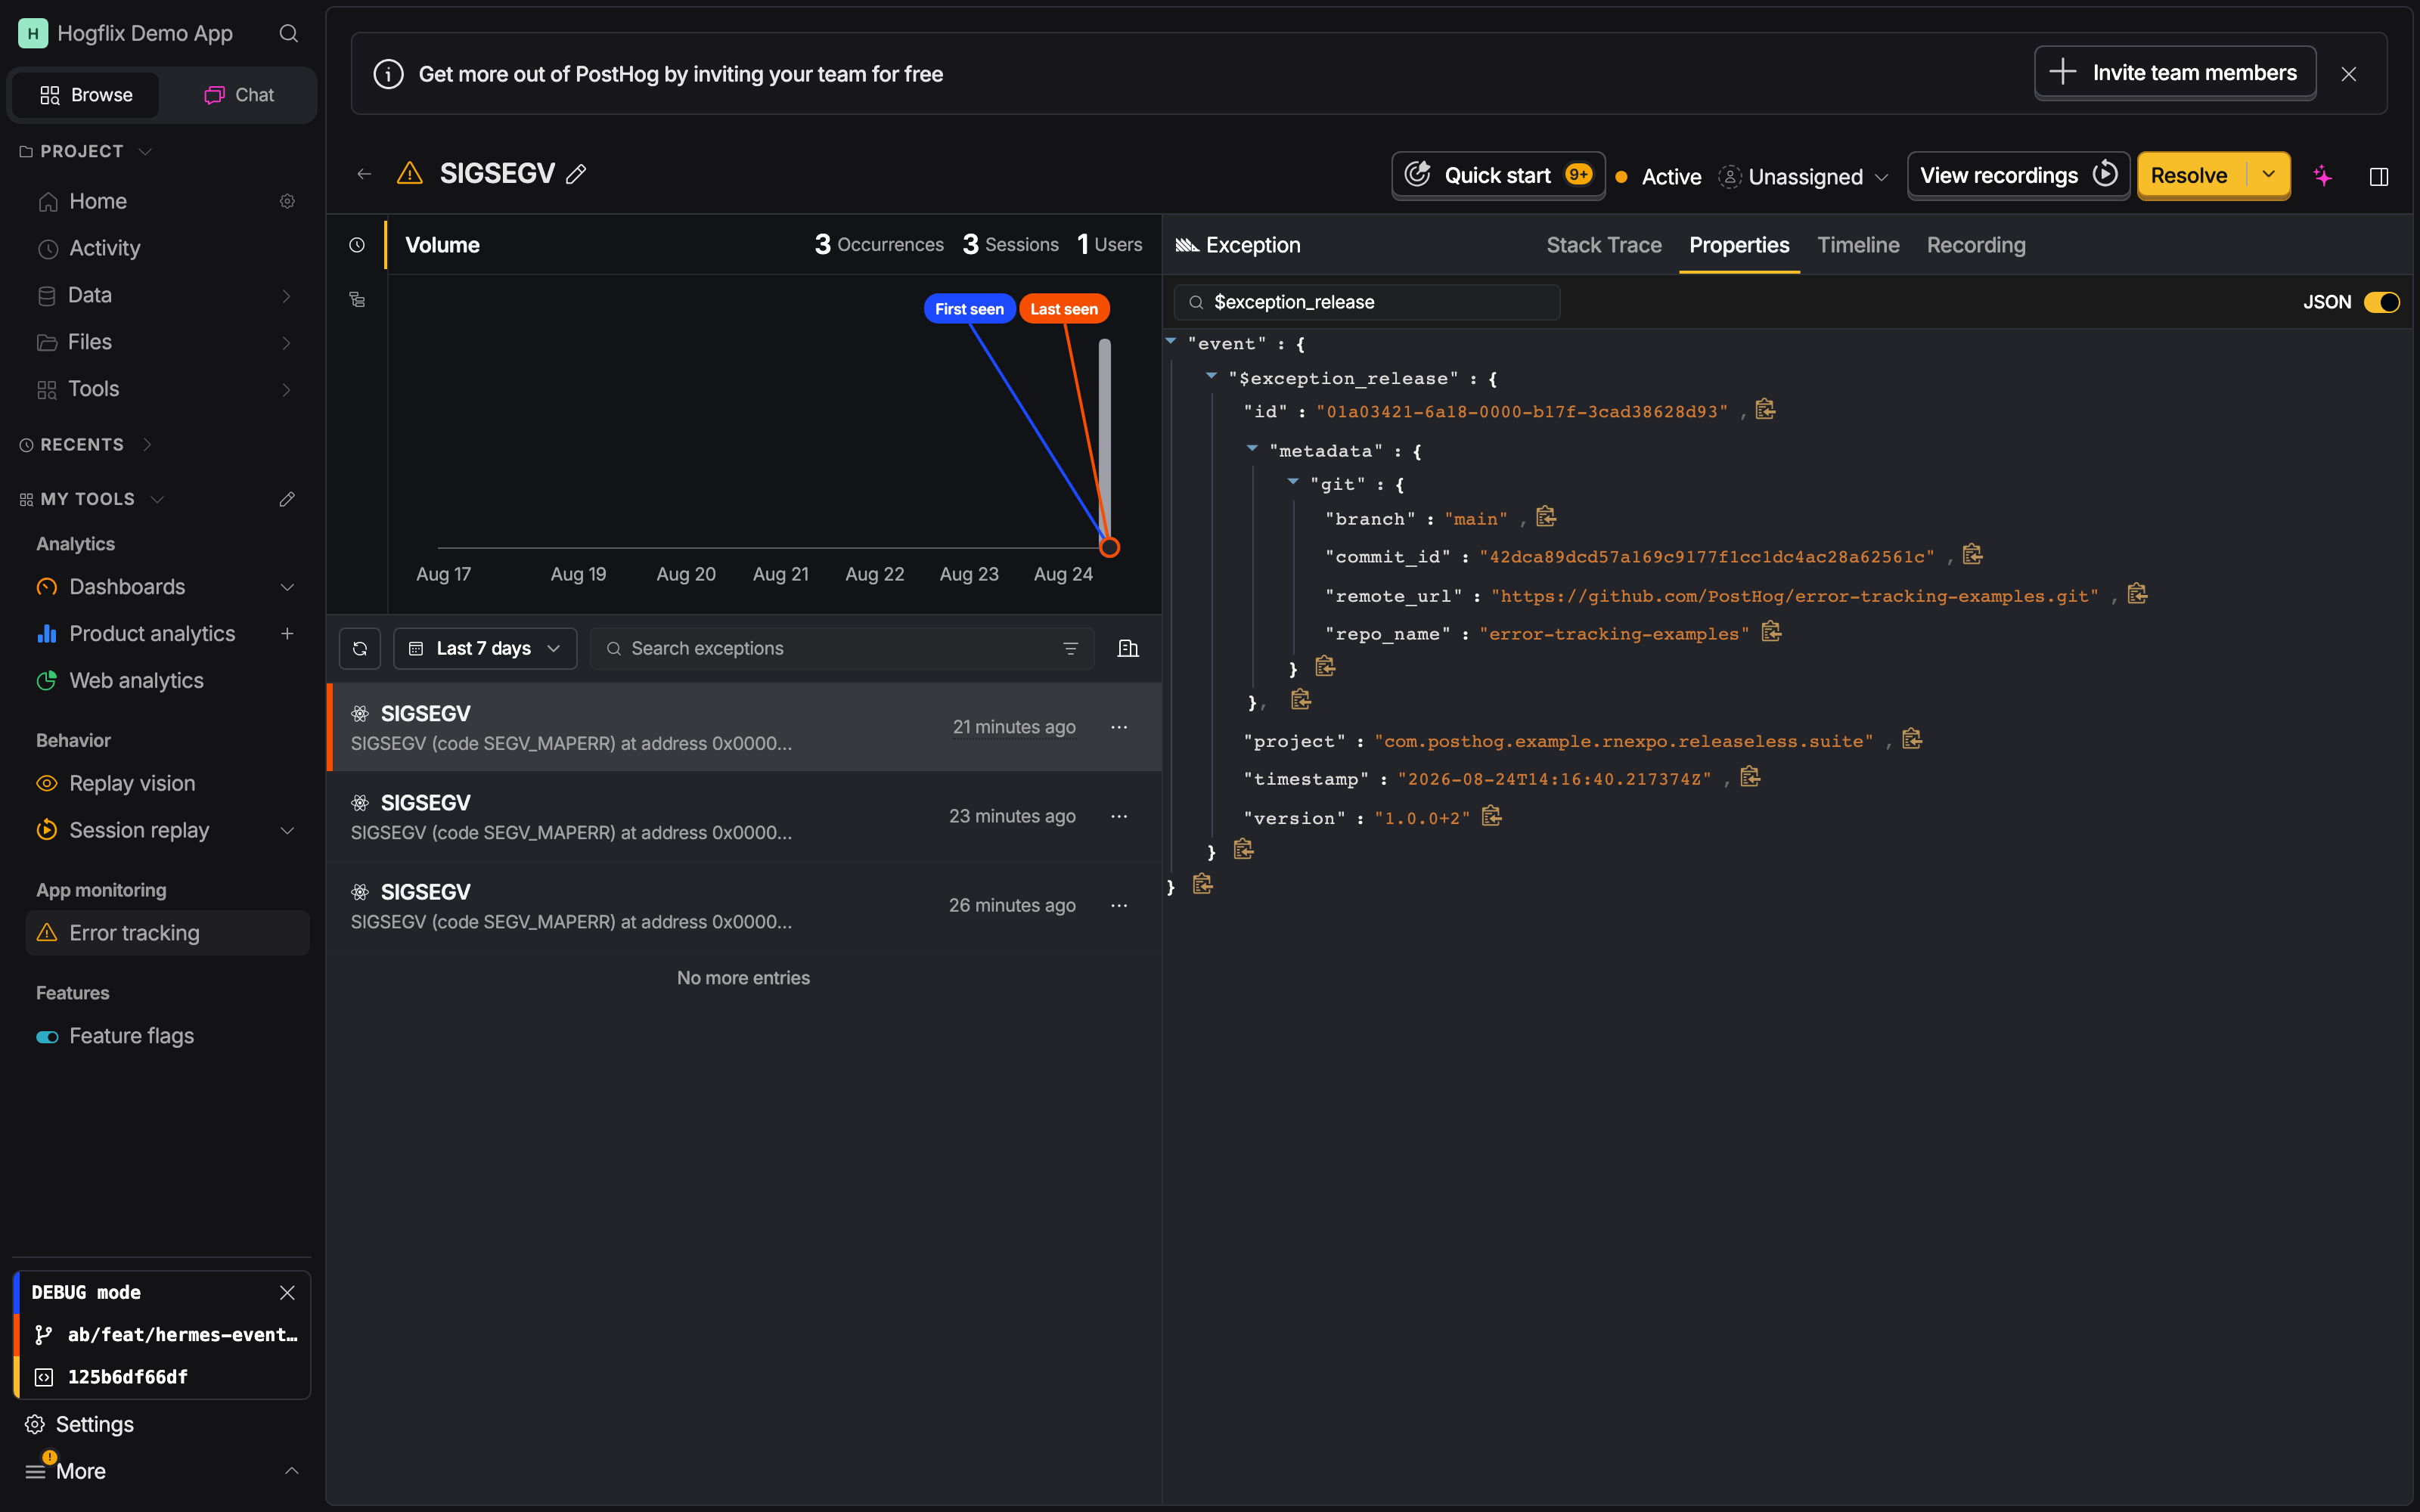Collapse the "metadata" JSON node
The height and width of the screenshot is (1512, 2420).
(x=1252, y=449)
